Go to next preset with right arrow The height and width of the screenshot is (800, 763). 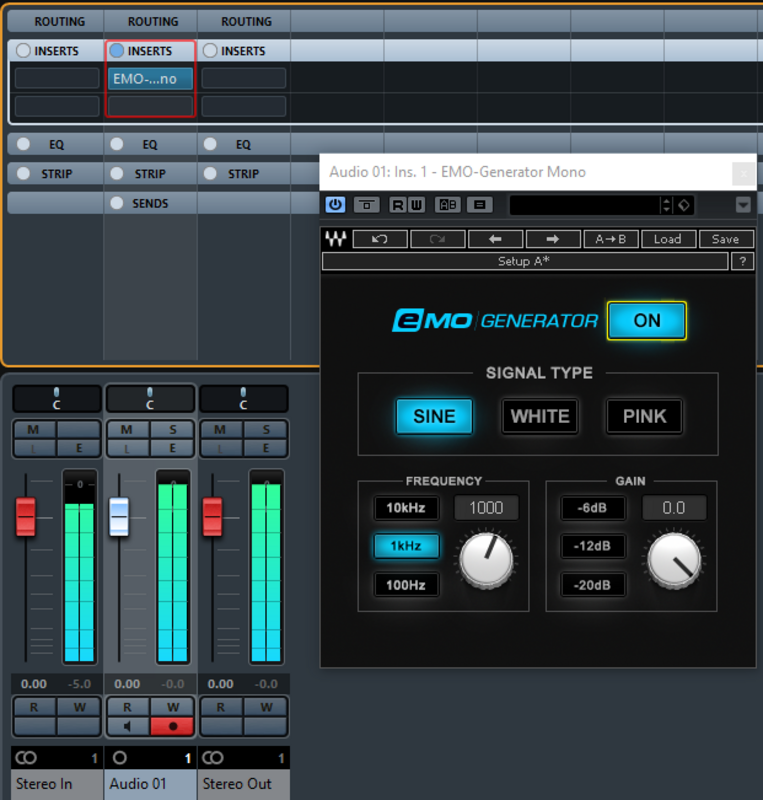(x=553, y=239)
